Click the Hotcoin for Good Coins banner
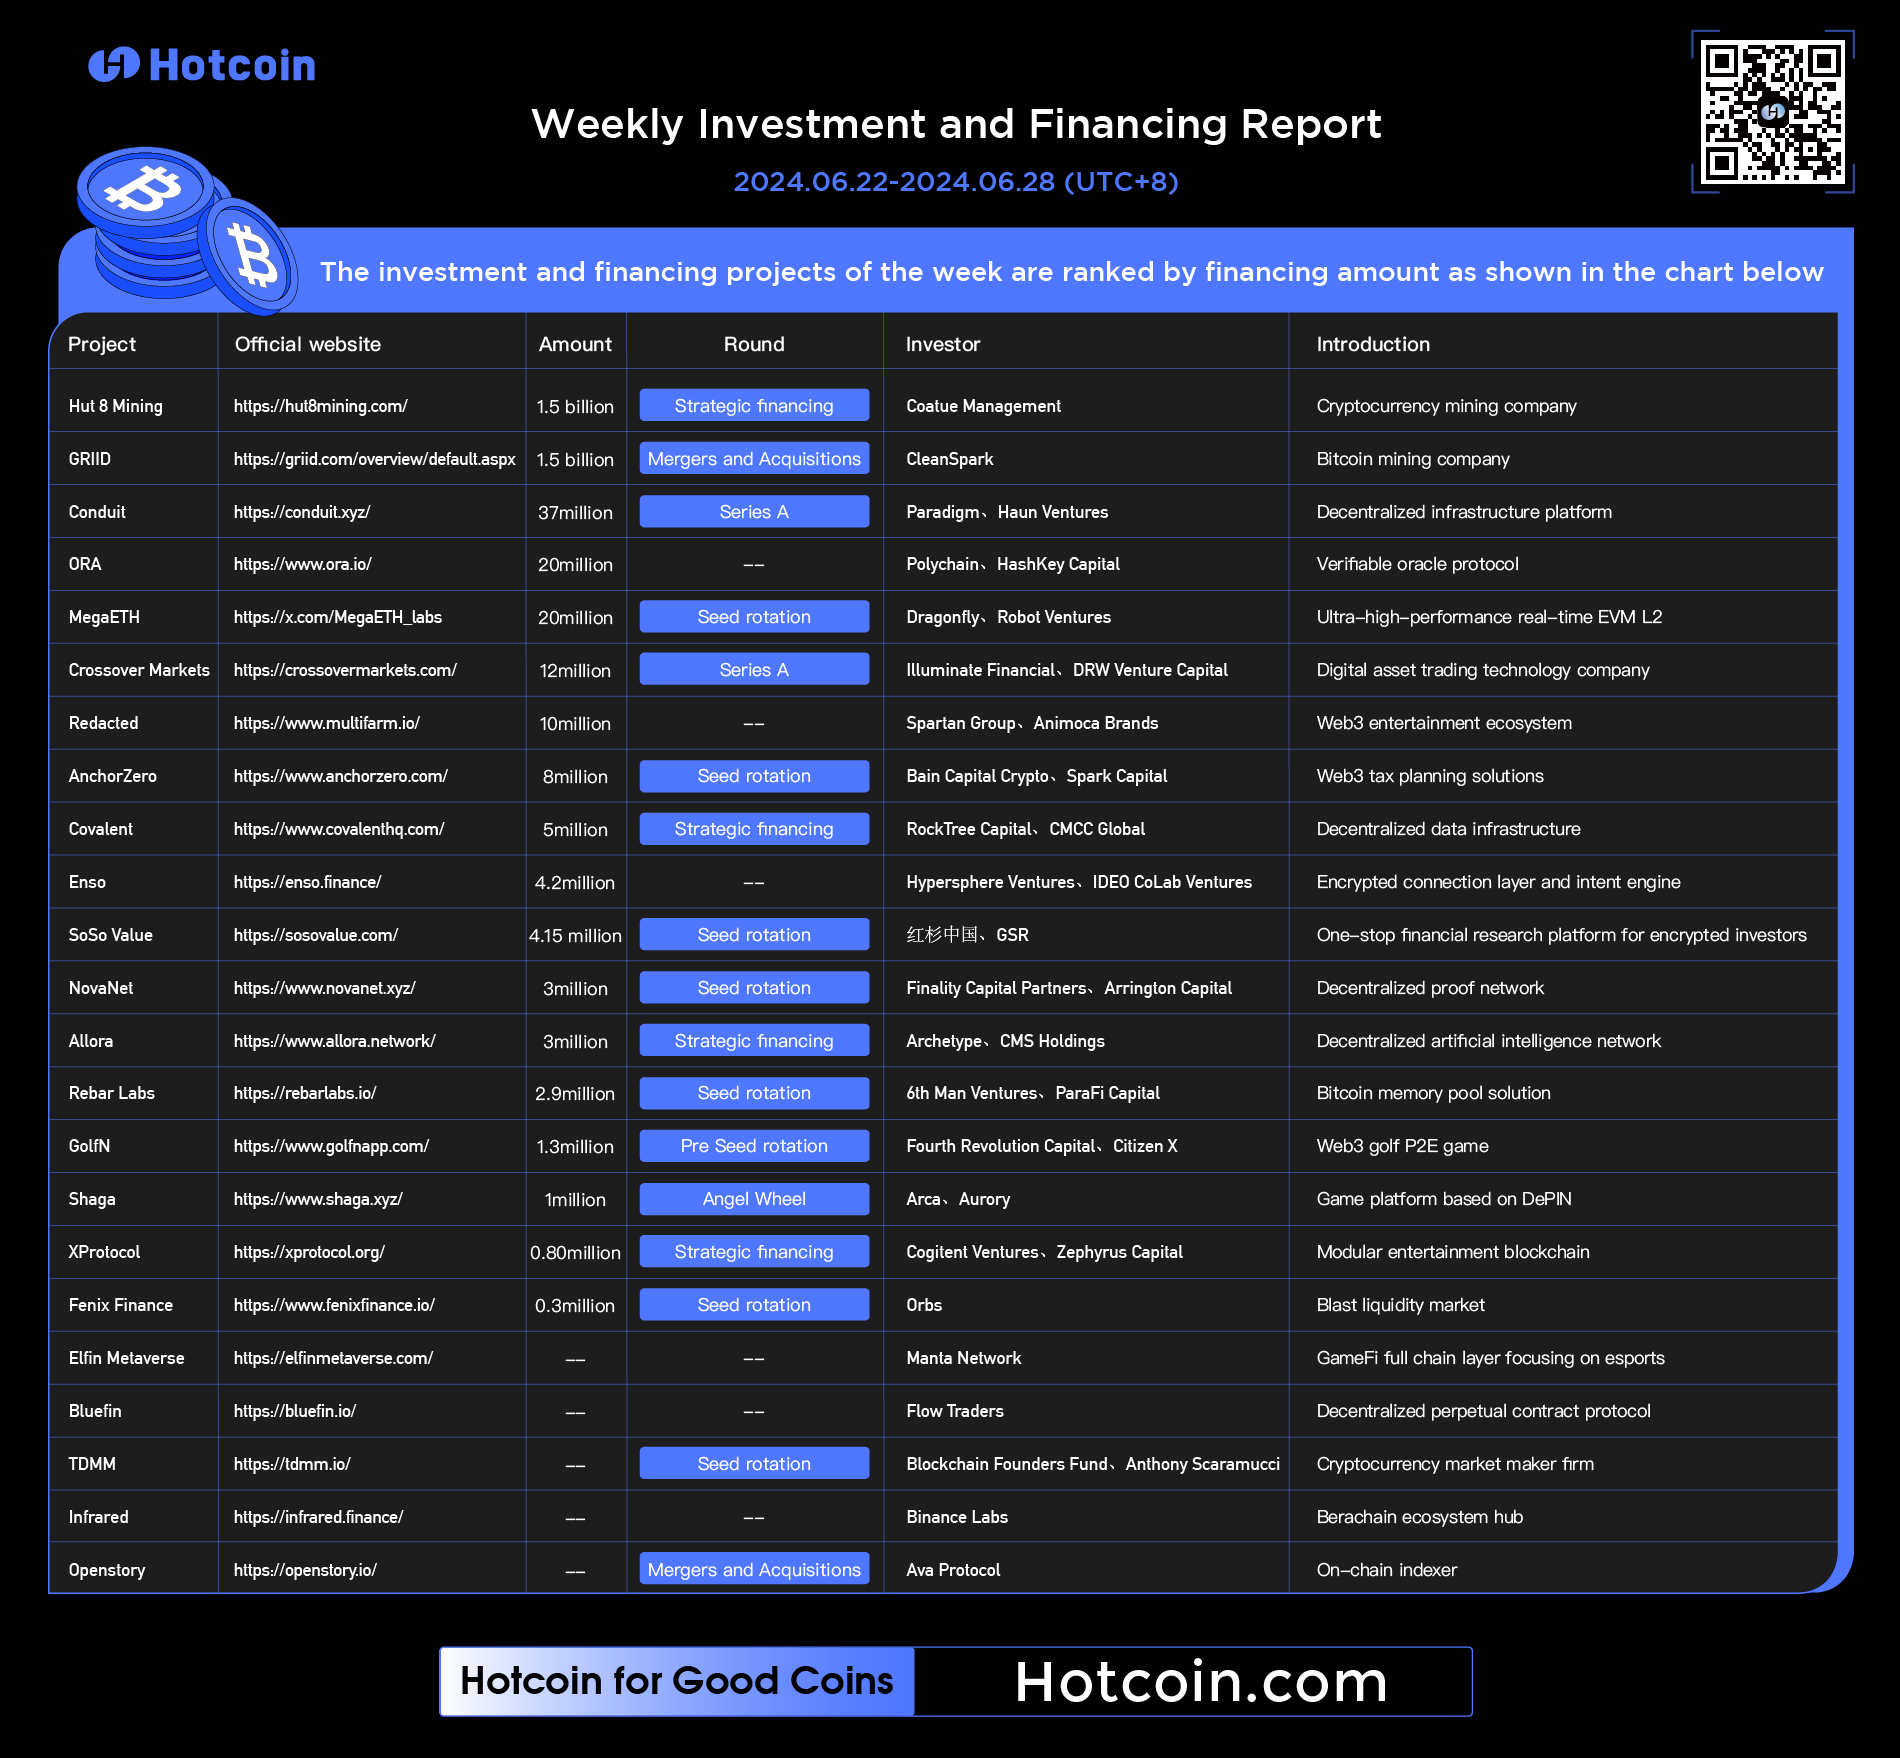The image size is (1900, 1758). (x=677, y=1681)
